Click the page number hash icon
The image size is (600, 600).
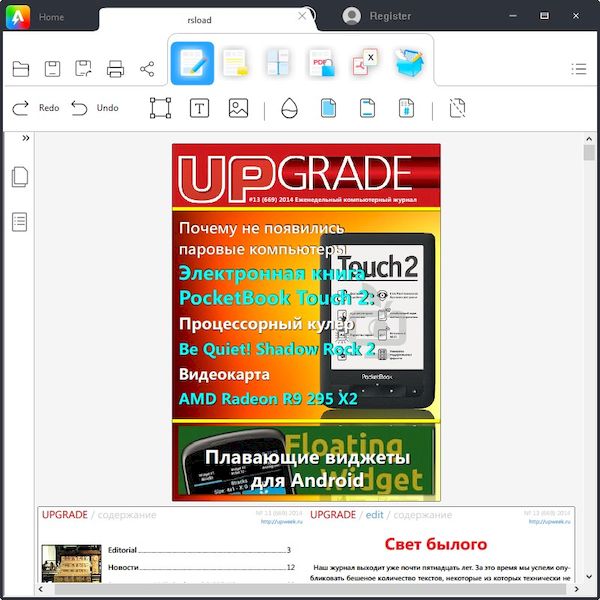pyautogui.click(x=406, y=108)
